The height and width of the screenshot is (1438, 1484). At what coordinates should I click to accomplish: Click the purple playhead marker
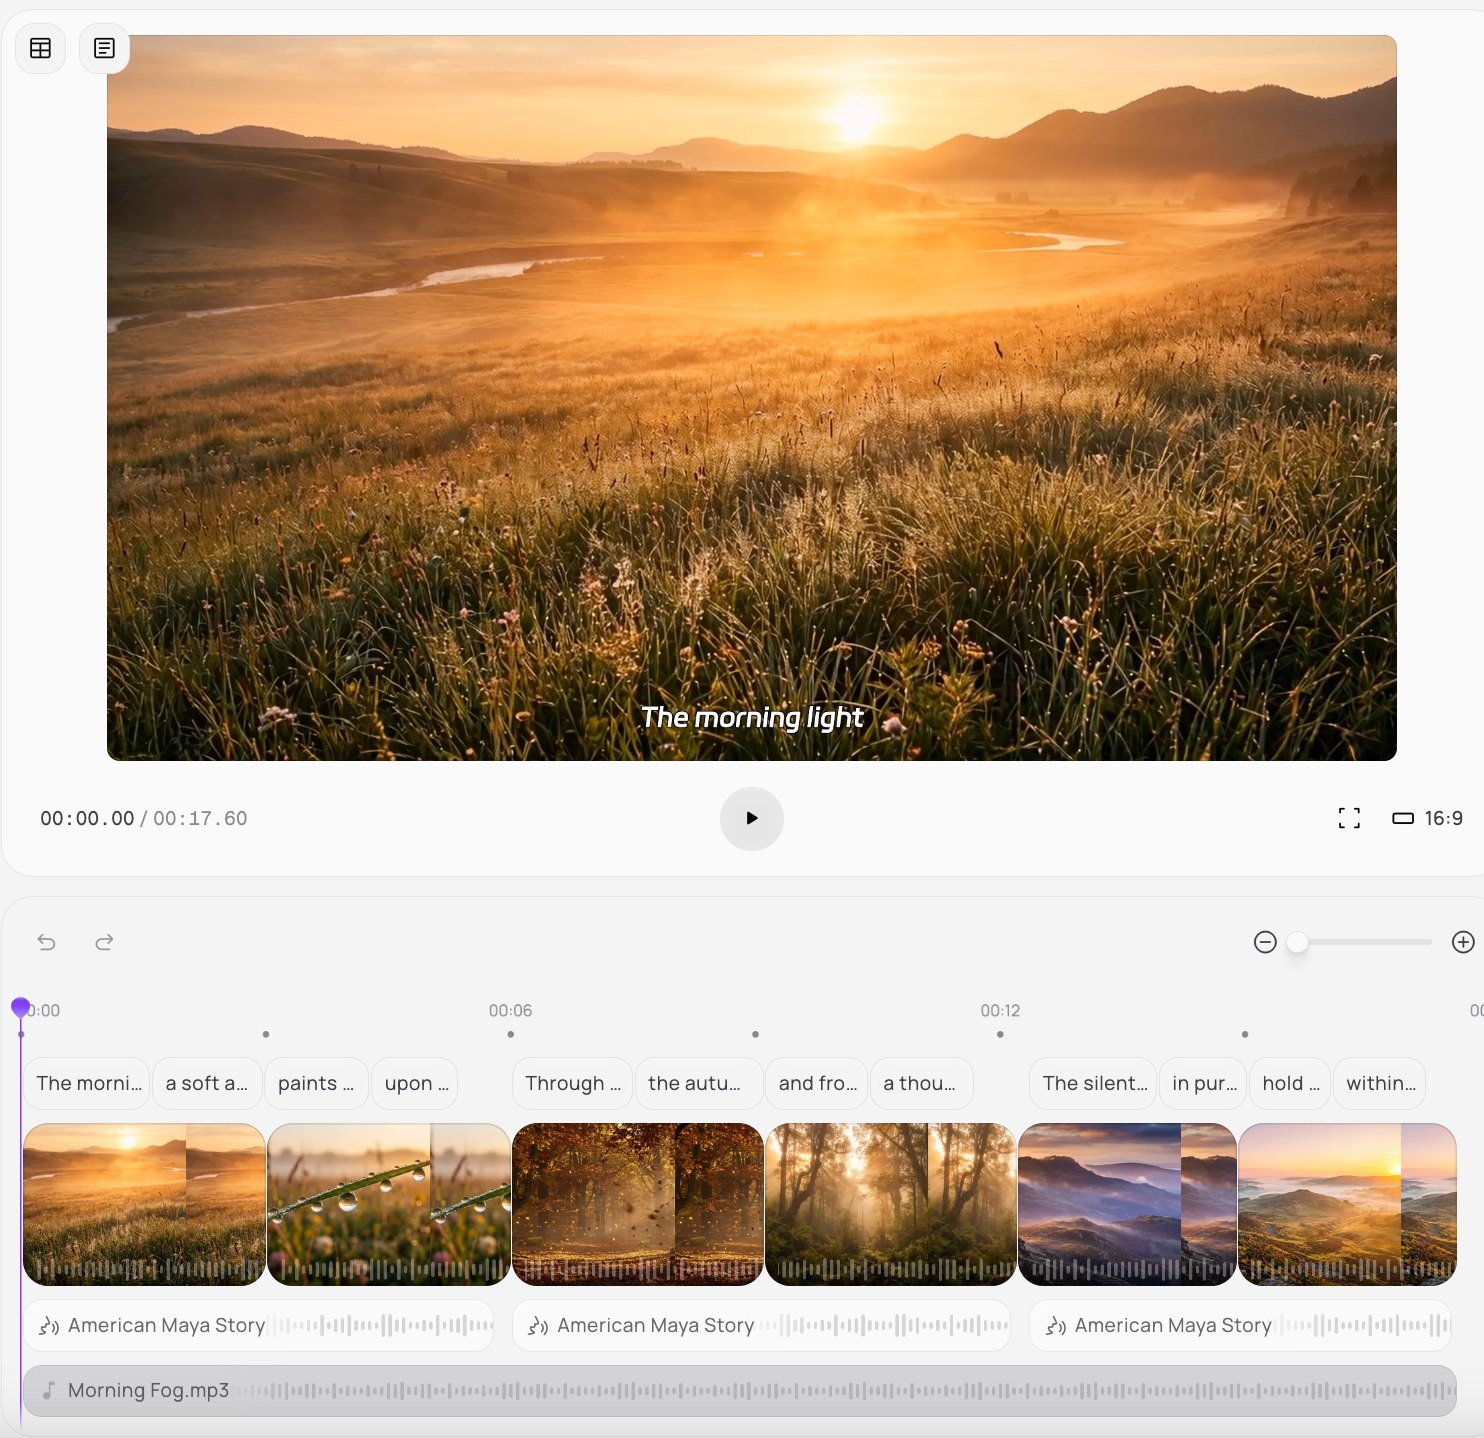pos(20,1006)
